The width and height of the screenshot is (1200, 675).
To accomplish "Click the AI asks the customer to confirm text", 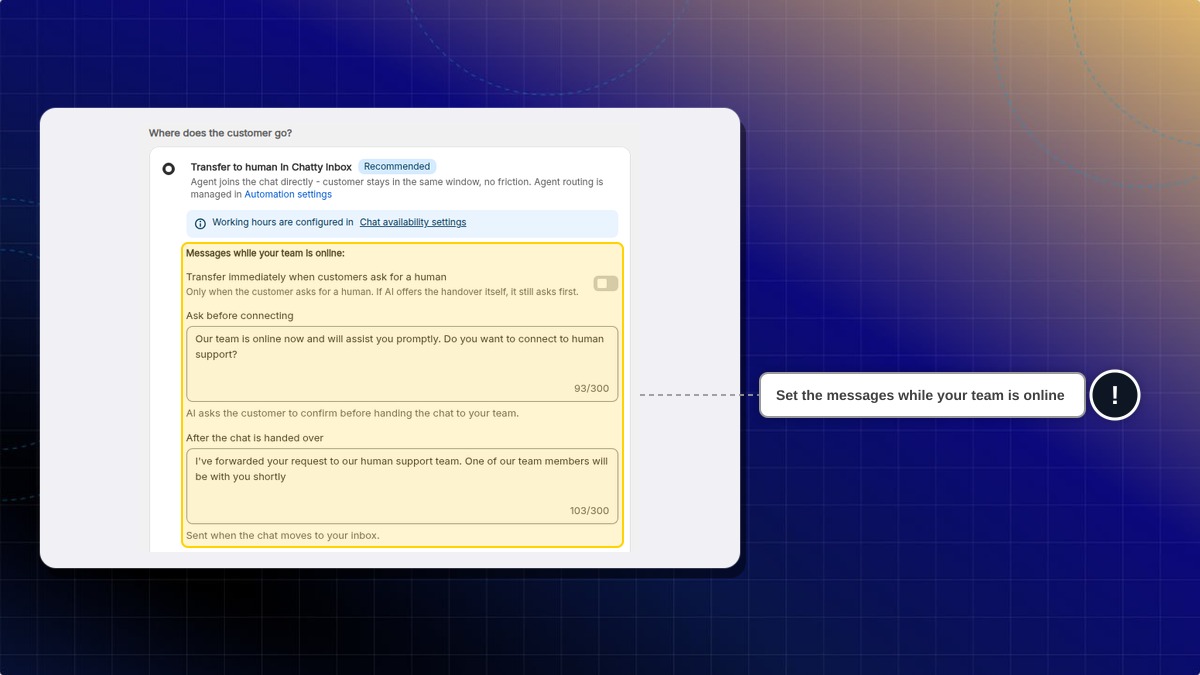I will click(352, 413).
